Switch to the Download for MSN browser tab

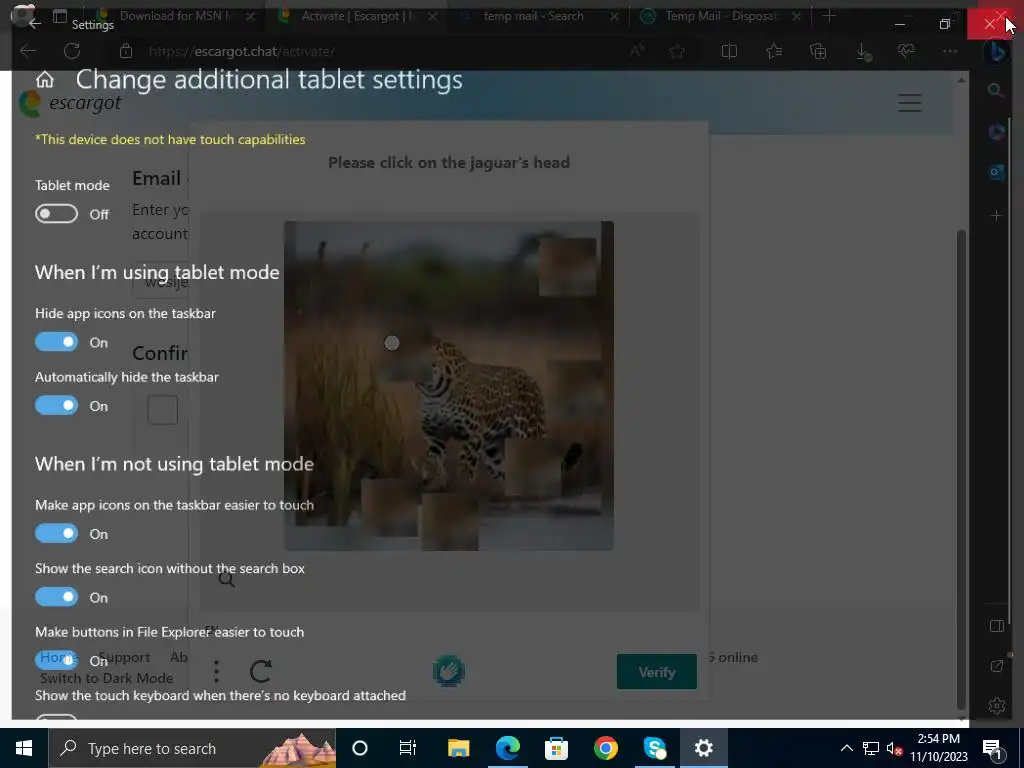point(175,16)
